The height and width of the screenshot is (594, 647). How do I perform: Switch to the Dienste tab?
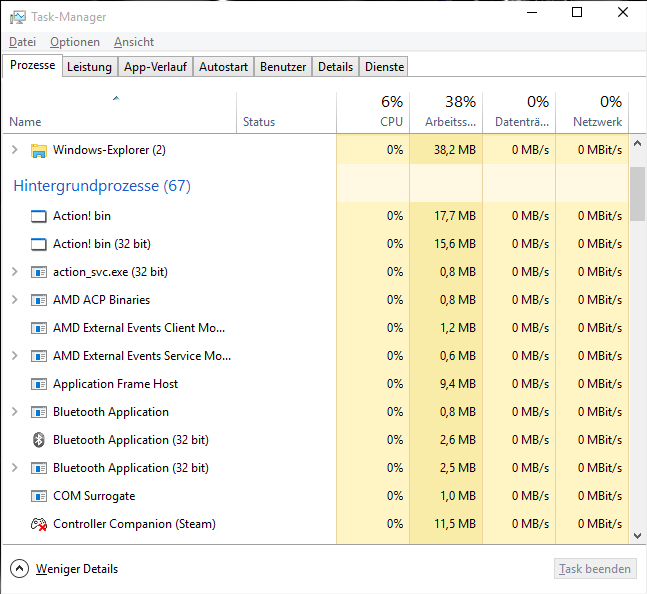point(384,67)
